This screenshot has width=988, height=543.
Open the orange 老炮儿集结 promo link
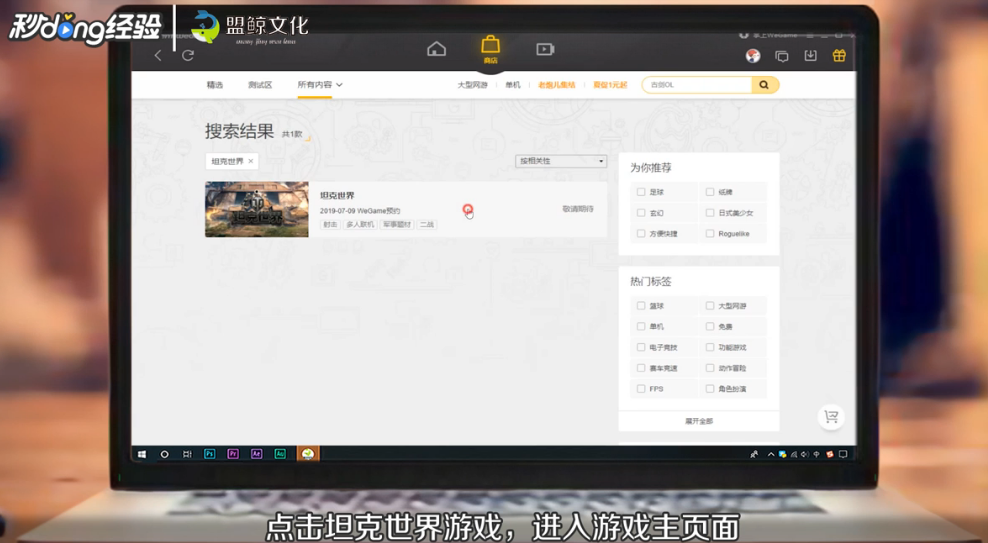click(556, 84)
